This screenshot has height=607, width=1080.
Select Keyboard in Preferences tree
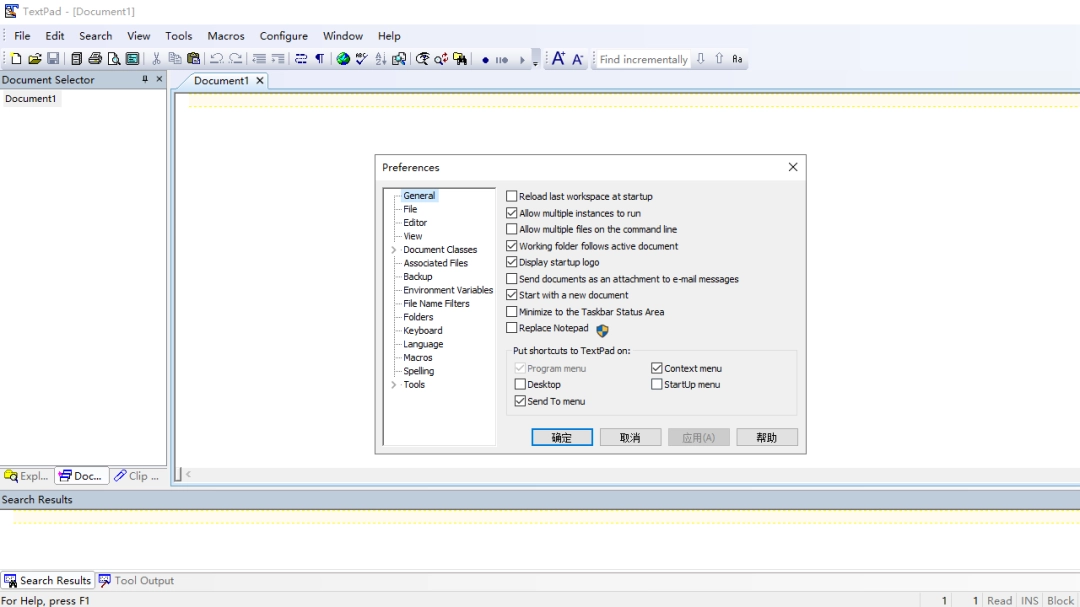[422, 331]
